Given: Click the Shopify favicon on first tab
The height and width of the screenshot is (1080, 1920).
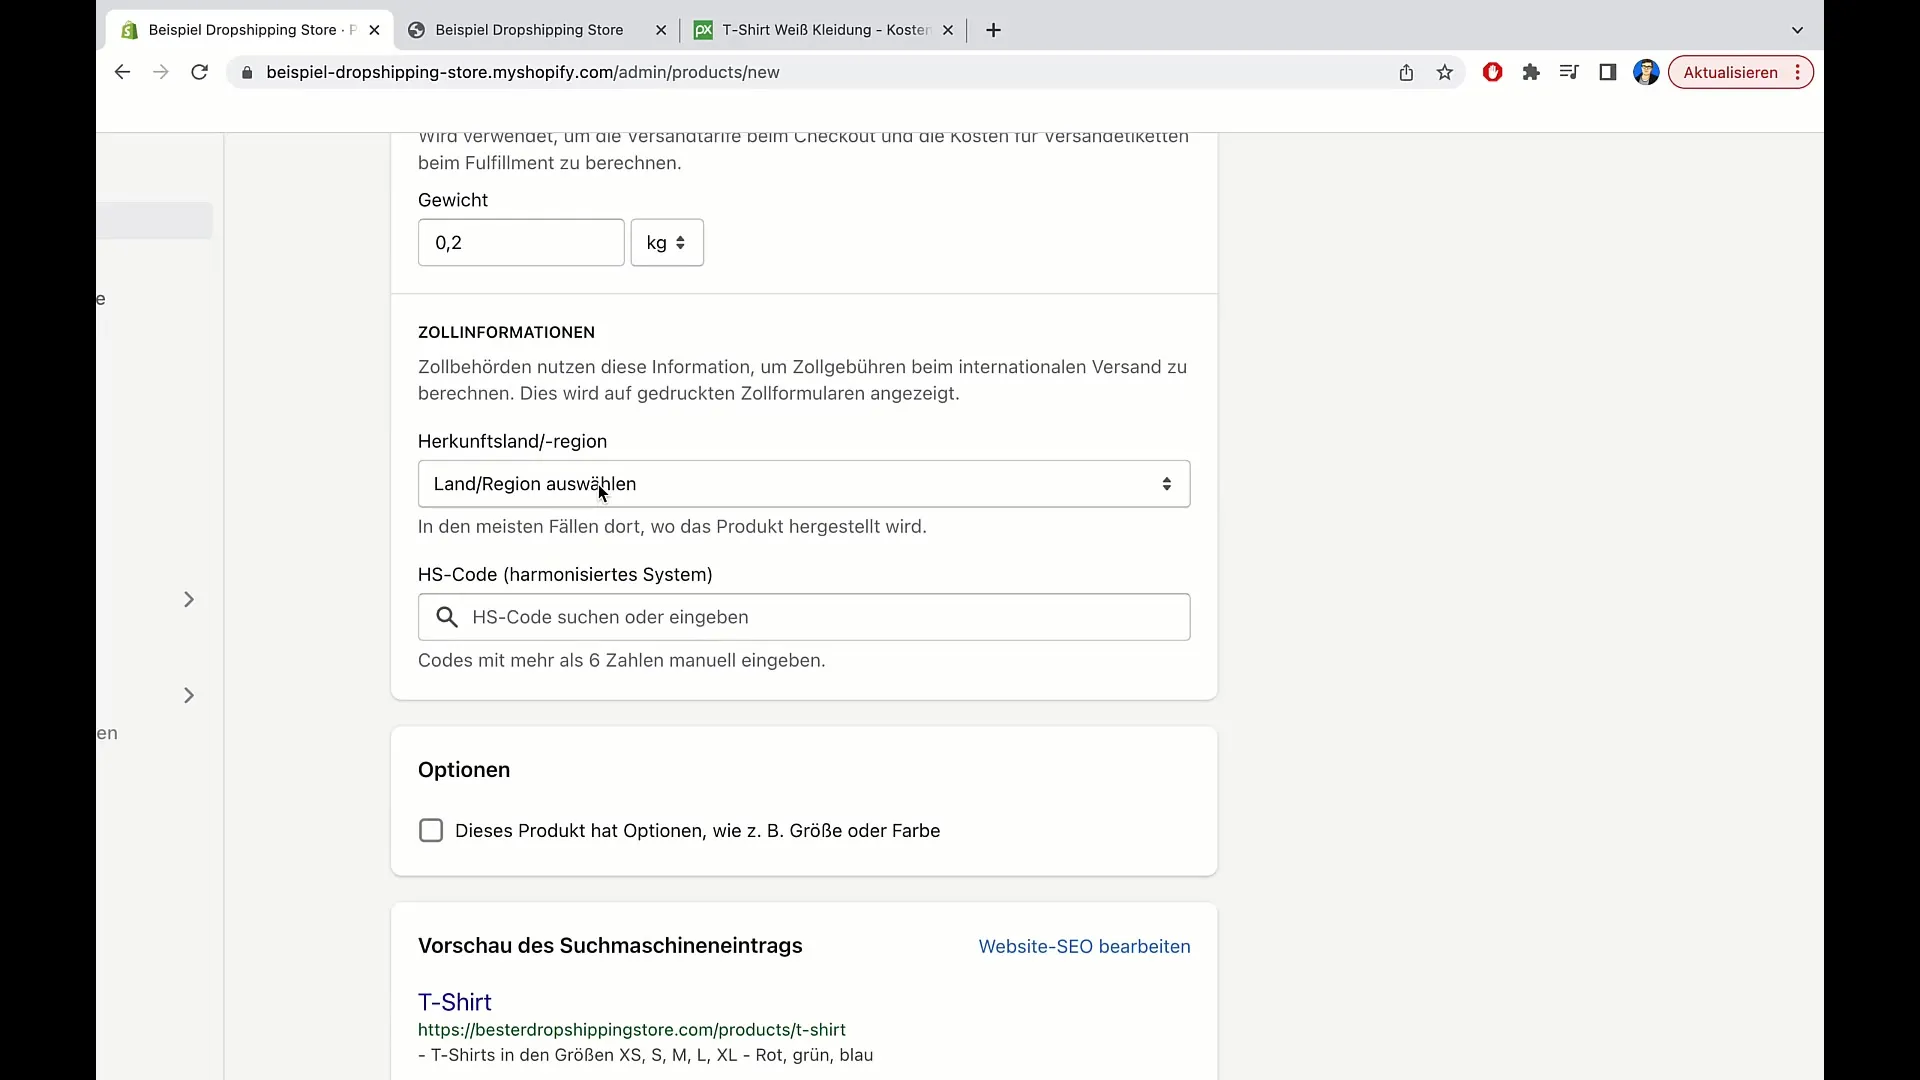Looking at the screenshot, I should pyautogui.click(x=129, y=30).
